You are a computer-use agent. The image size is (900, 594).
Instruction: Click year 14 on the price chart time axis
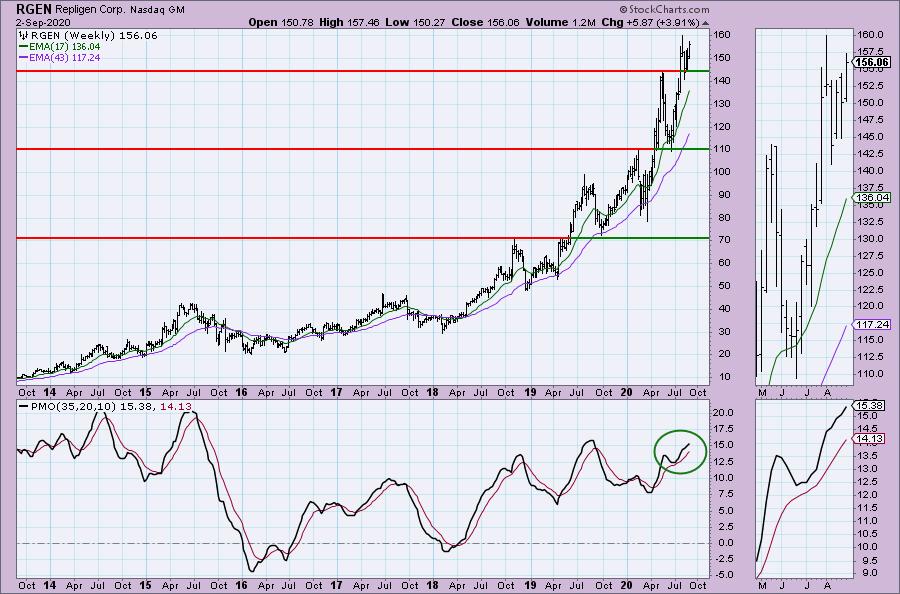click(x=49, y=393)
